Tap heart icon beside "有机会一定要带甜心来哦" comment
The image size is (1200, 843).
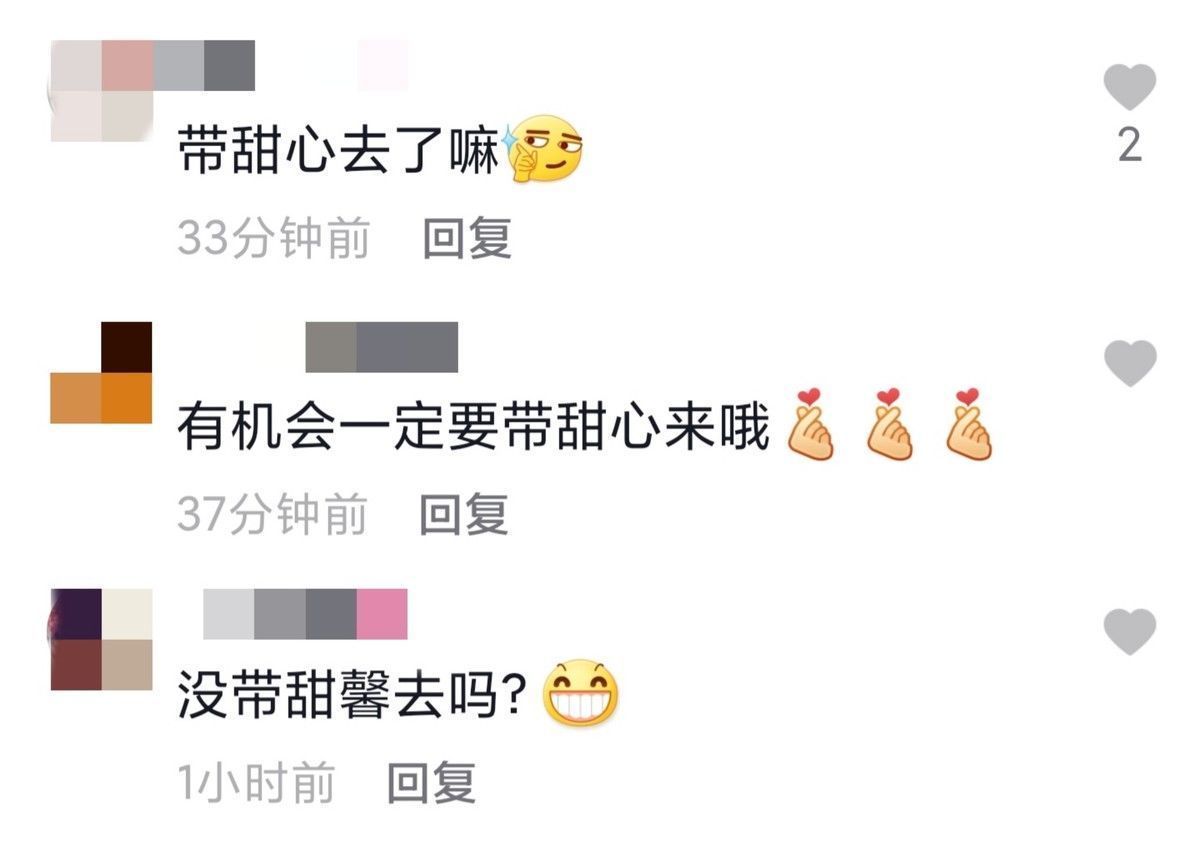pyautogui.click(x=1130, y=363)
